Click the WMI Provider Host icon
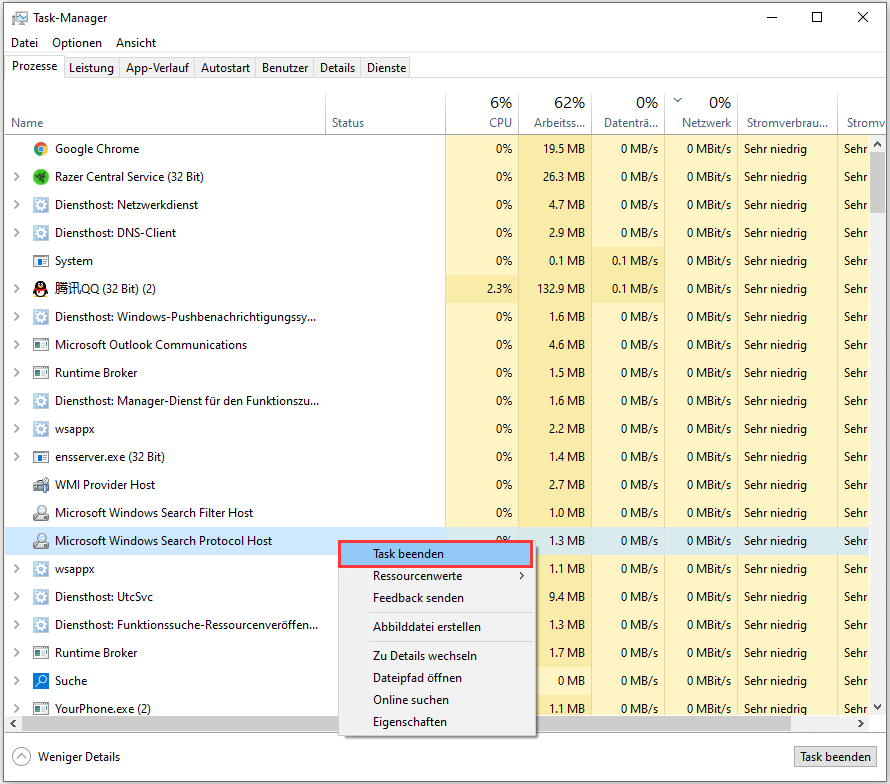890x784 pixels. 40,485
